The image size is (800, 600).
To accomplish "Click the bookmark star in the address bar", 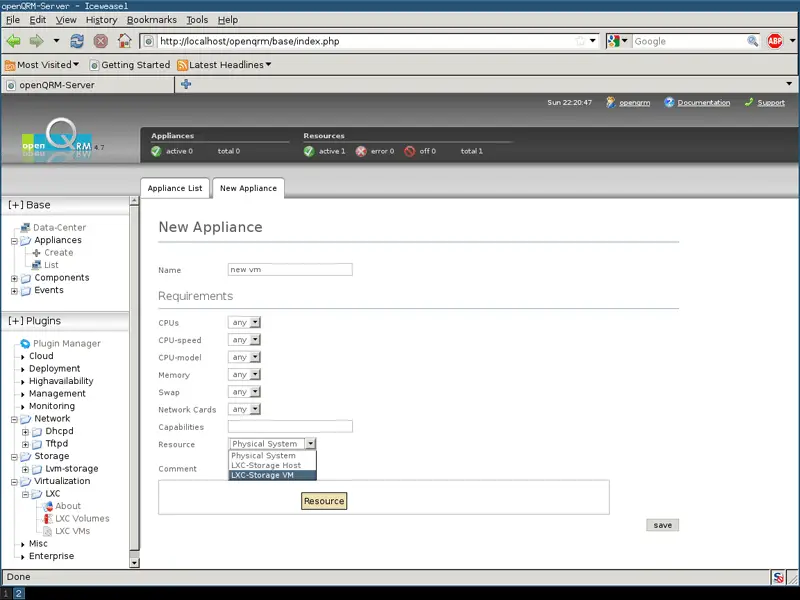I will pyautogui.click(x=580, y=41).
